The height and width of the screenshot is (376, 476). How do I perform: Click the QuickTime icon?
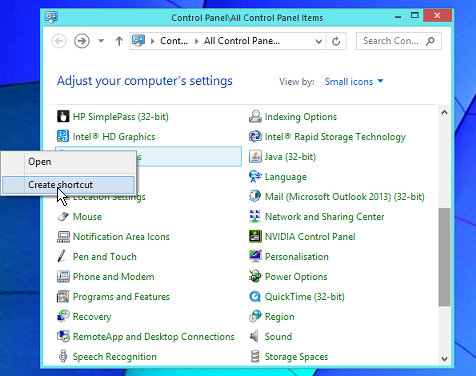(x=255, y=296)
